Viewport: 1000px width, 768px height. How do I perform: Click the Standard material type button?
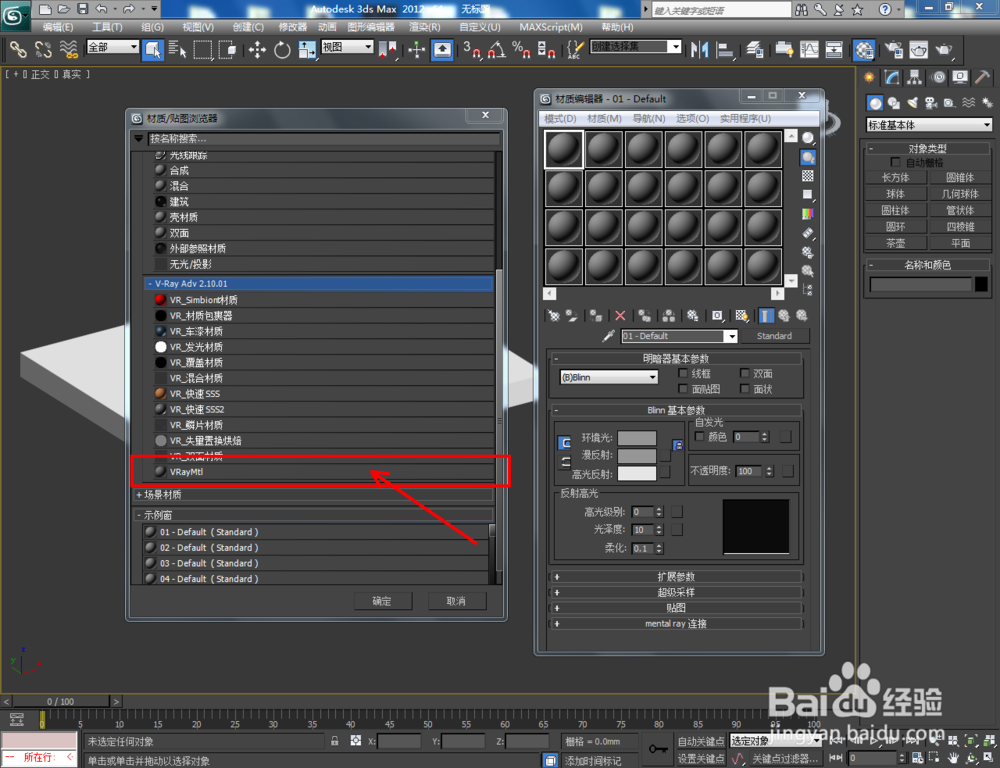(774, 336)
